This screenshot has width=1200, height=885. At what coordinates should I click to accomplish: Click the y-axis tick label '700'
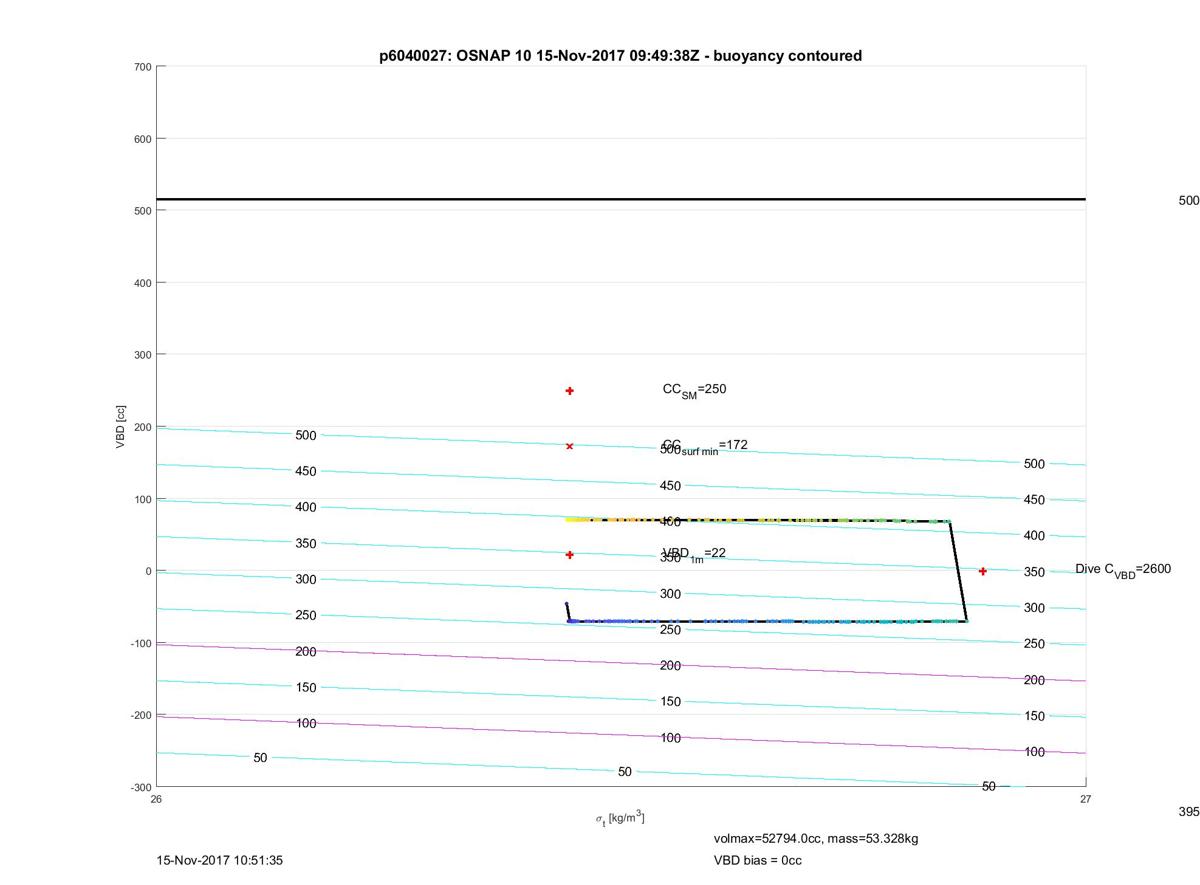[141, 67]
